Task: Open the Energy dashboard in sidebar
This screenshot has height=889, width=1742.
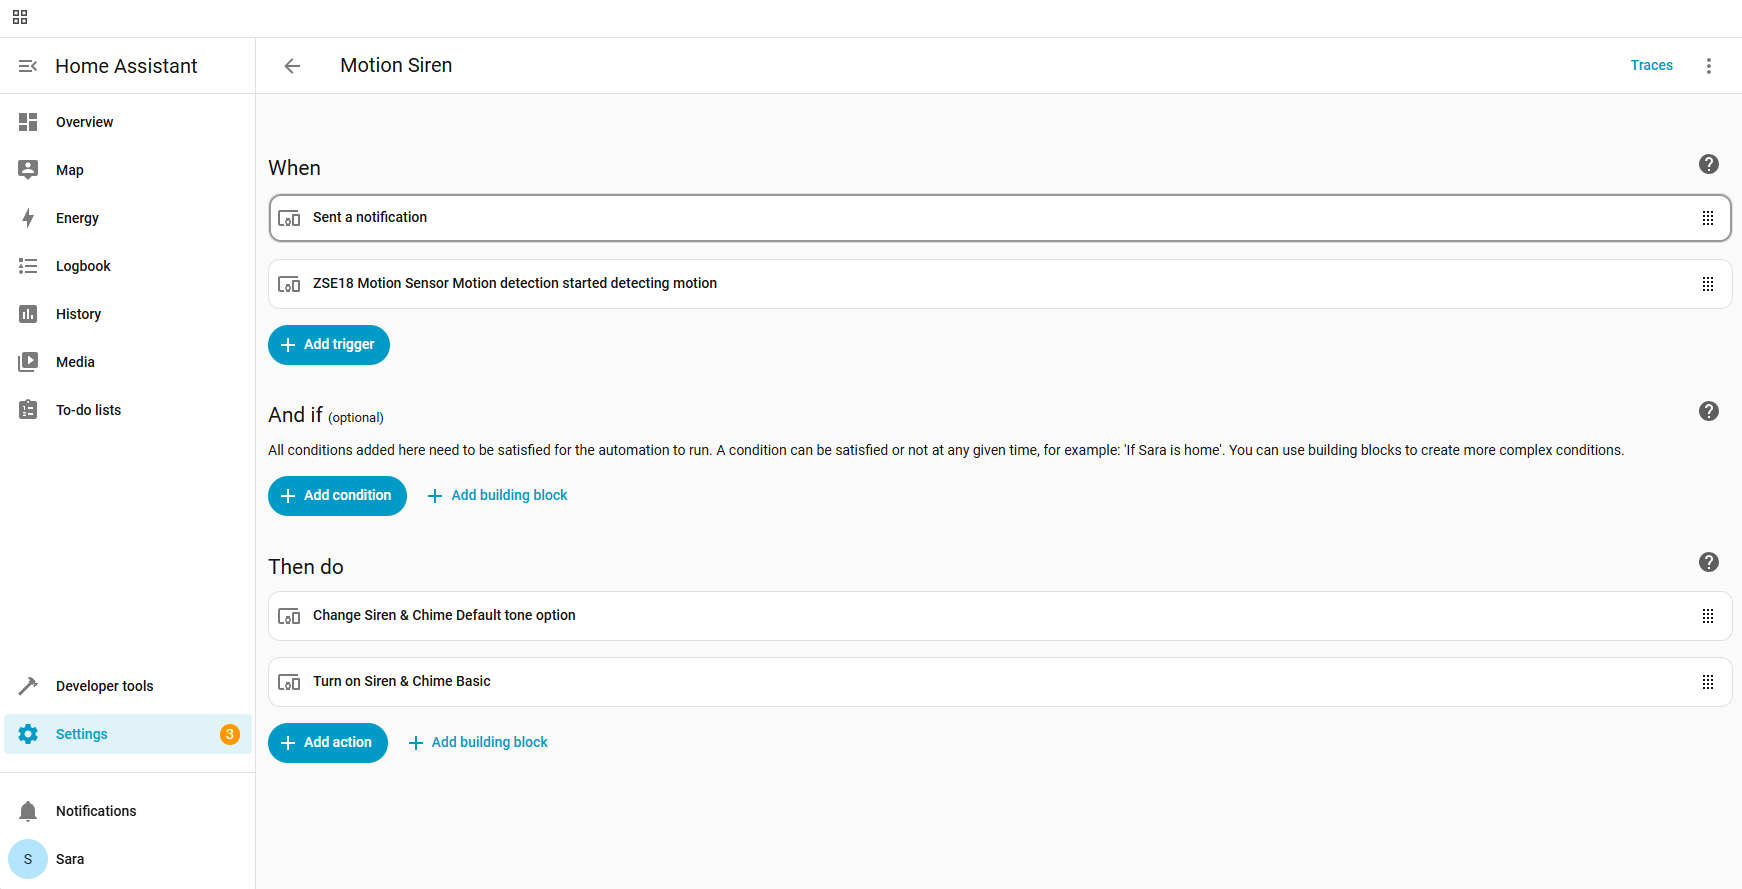Action: coord(77,218)
